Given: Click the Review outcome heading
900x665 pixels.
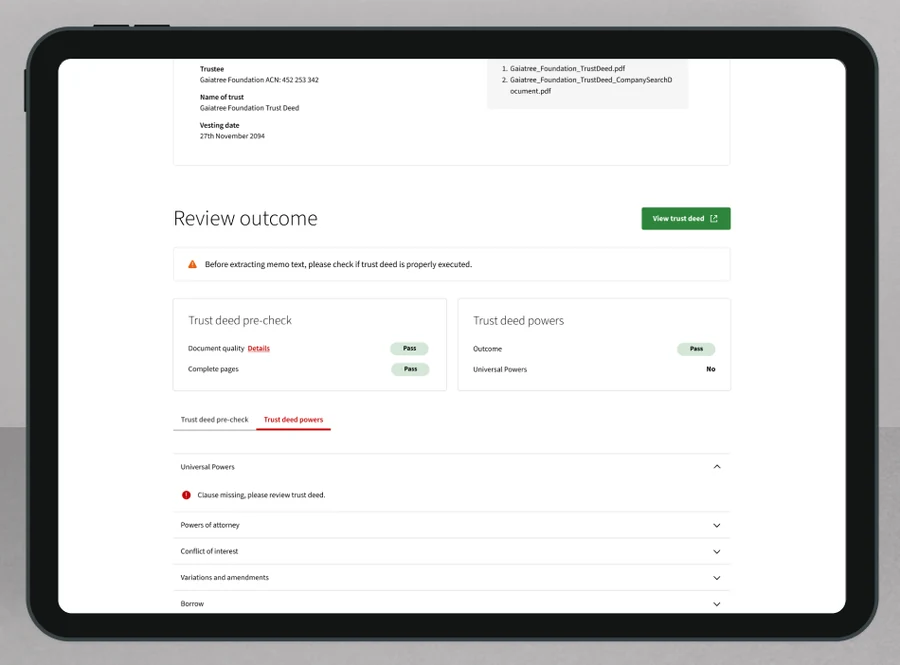Looking at the screenshot, I should [245, 219].
